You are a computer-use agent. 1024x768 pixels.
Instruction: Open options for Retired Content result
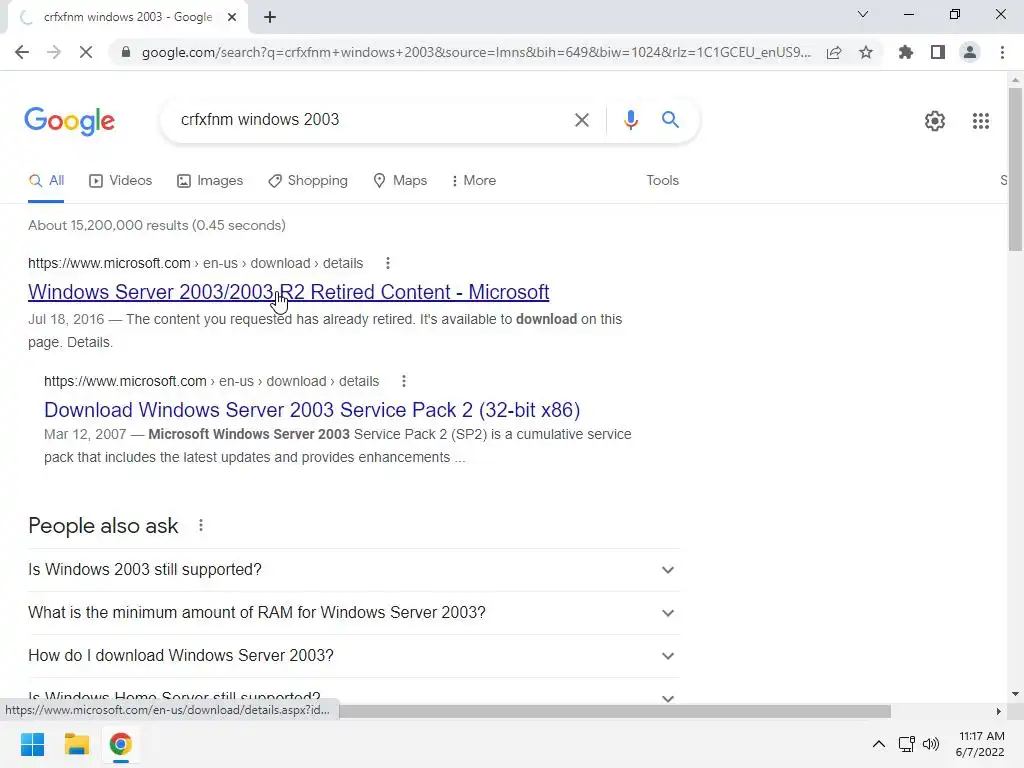388,263
